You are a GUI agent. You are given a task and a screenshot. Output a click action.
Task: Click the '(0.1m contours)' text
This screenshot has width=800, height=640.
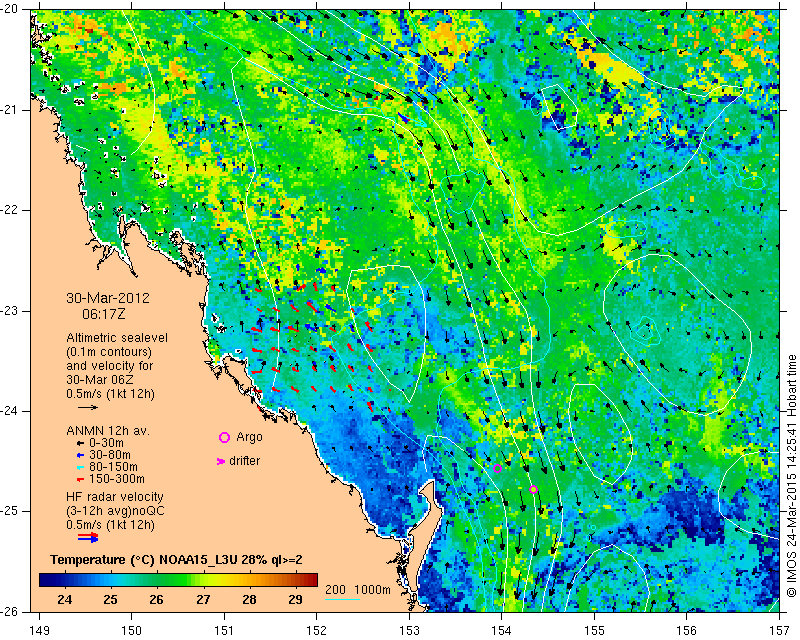click(109, 352)
